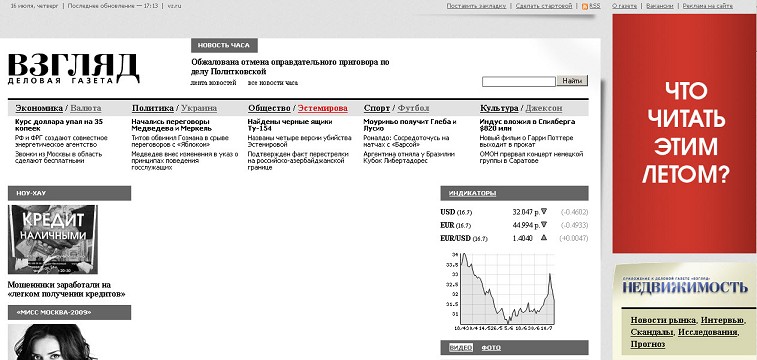Read Курс доллара упал на 35 копеек
Image resolution: width=757 pixels, height=360 pixels.
(59, 125)
